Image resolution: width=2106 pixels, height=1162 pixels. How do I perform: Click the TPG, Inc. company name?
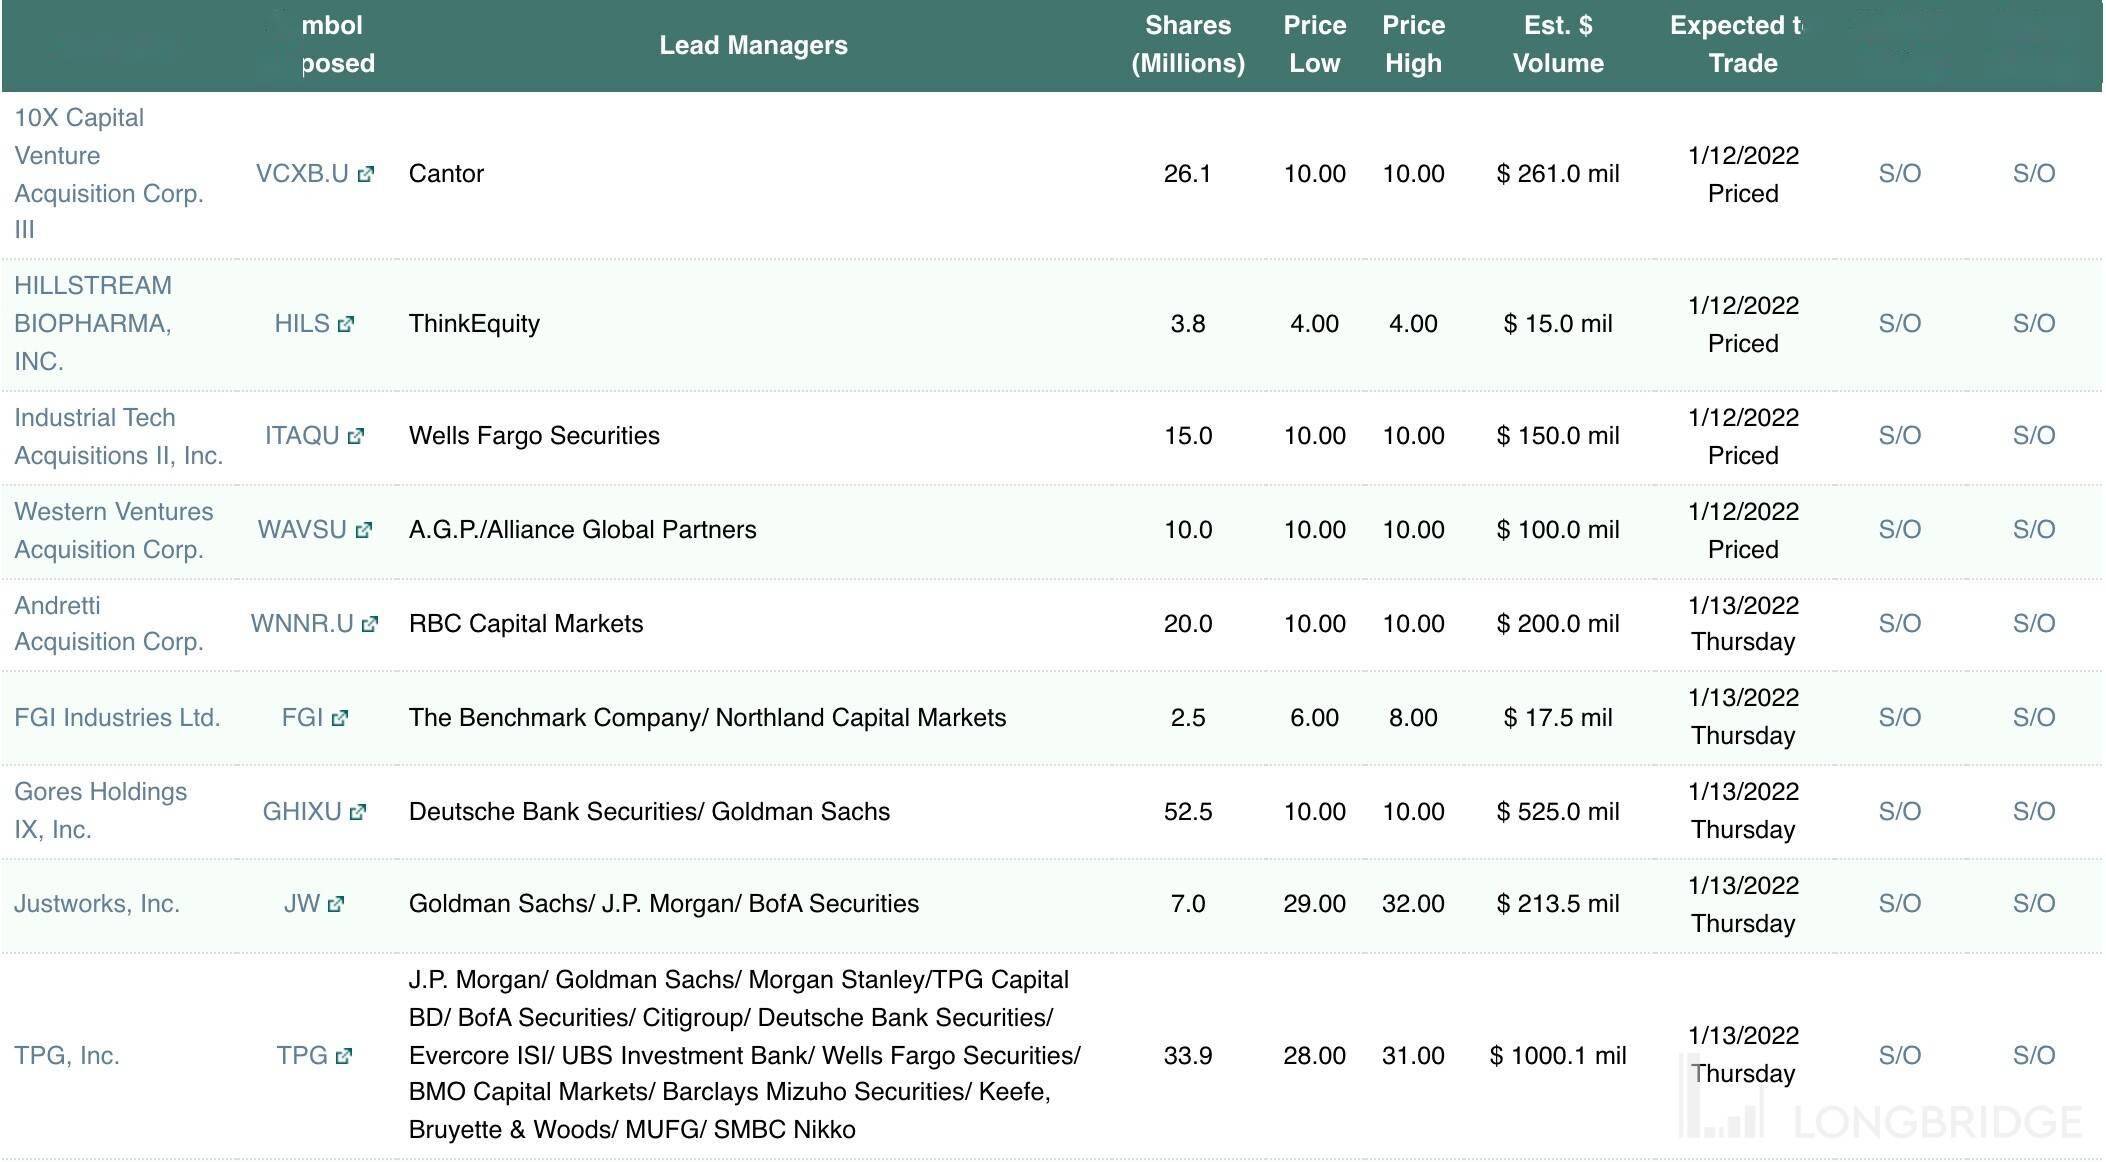pyautogui.click(x=67, y=1056)
